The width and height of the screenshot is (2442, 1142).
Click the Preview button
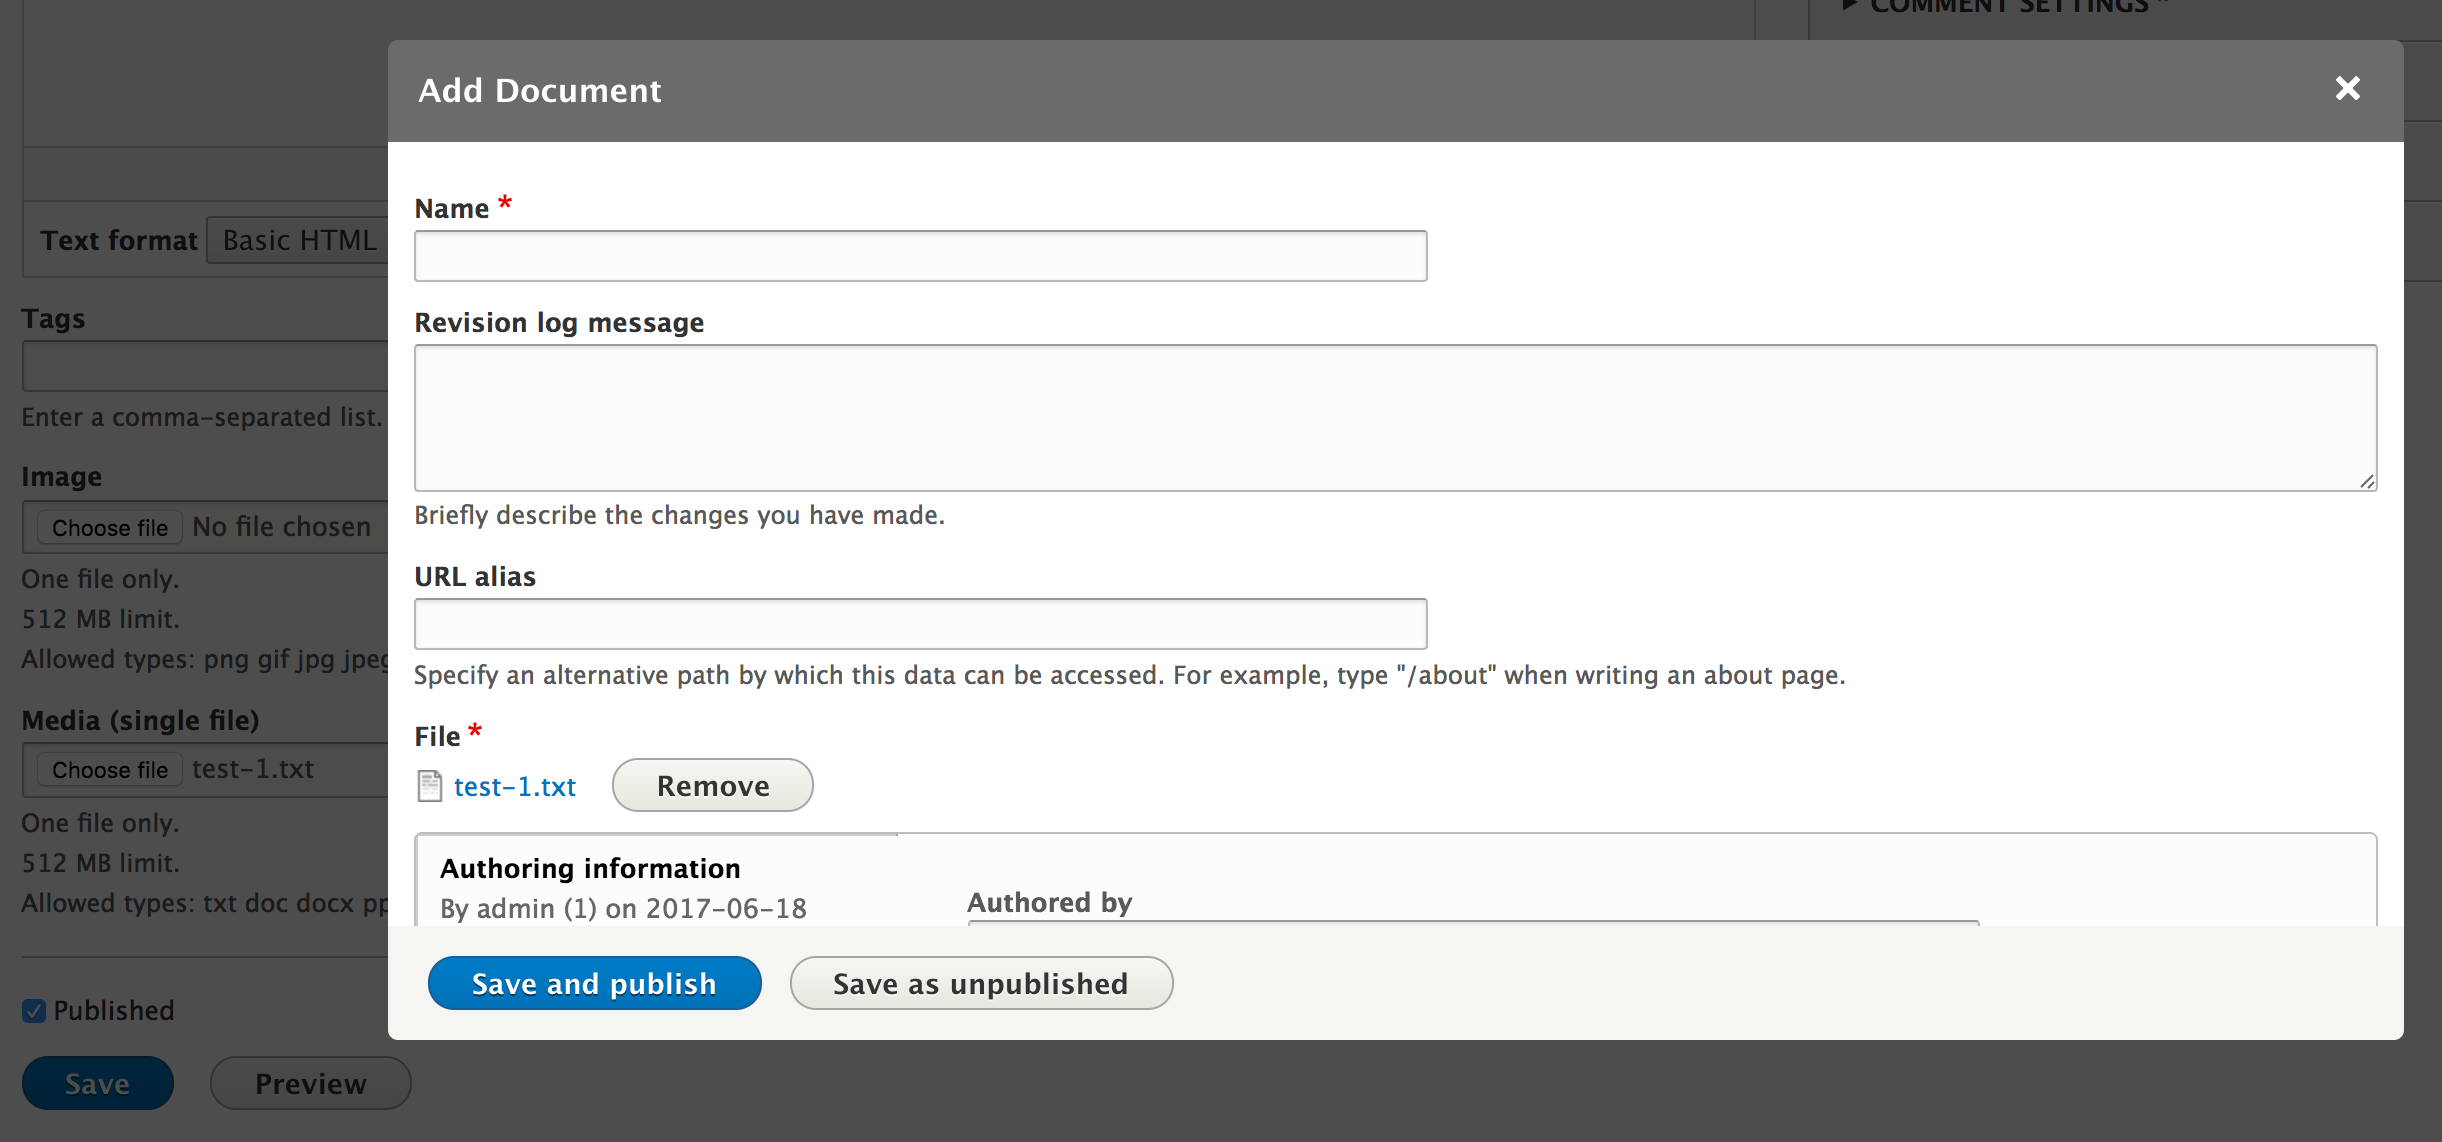click(311, 1083)
